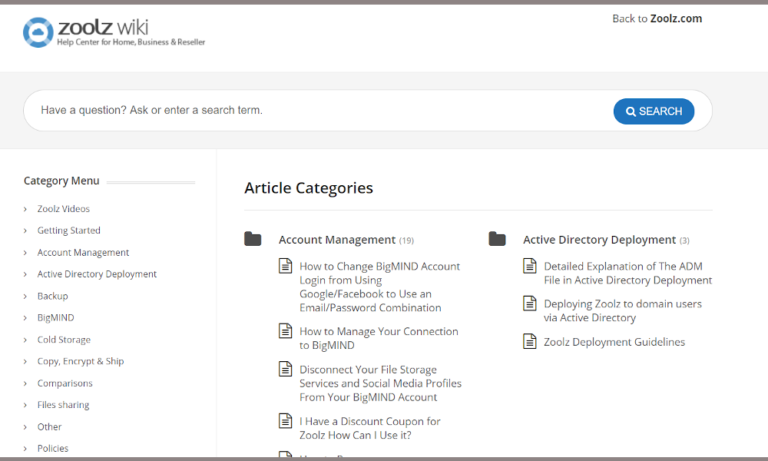Open Files sharing category in sidebar
This screenshot has width=768, height=461.
click(64, 405)
